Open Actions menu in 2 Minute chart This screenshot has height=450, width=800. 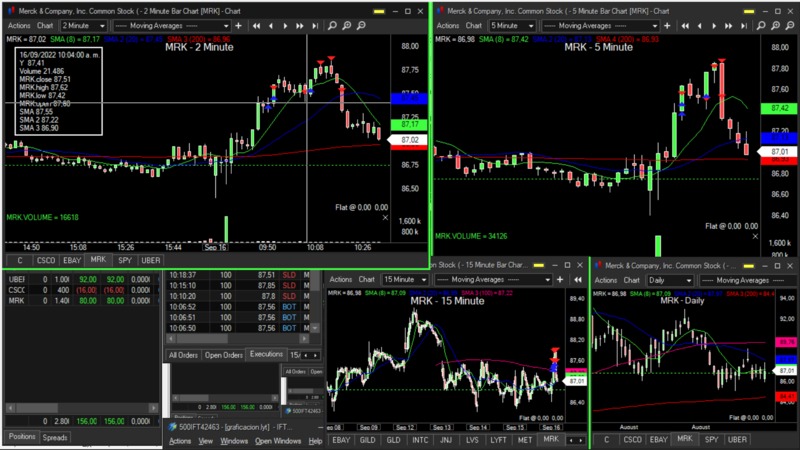(18, 24)
